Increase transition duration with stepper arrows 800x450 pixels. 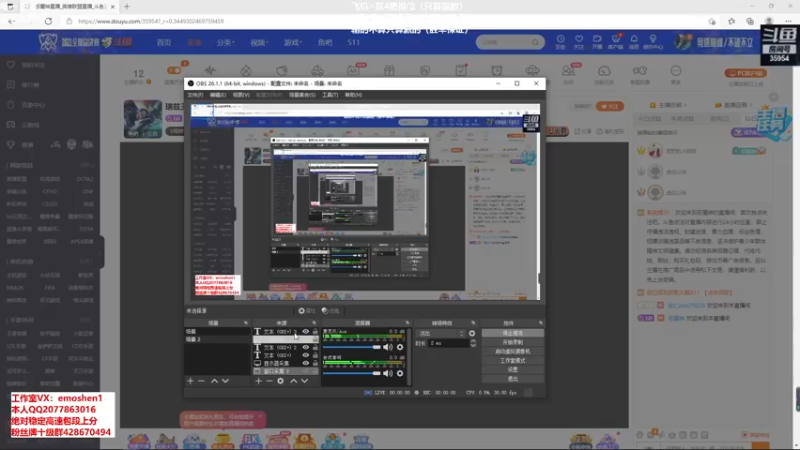[x=473, y=341]
